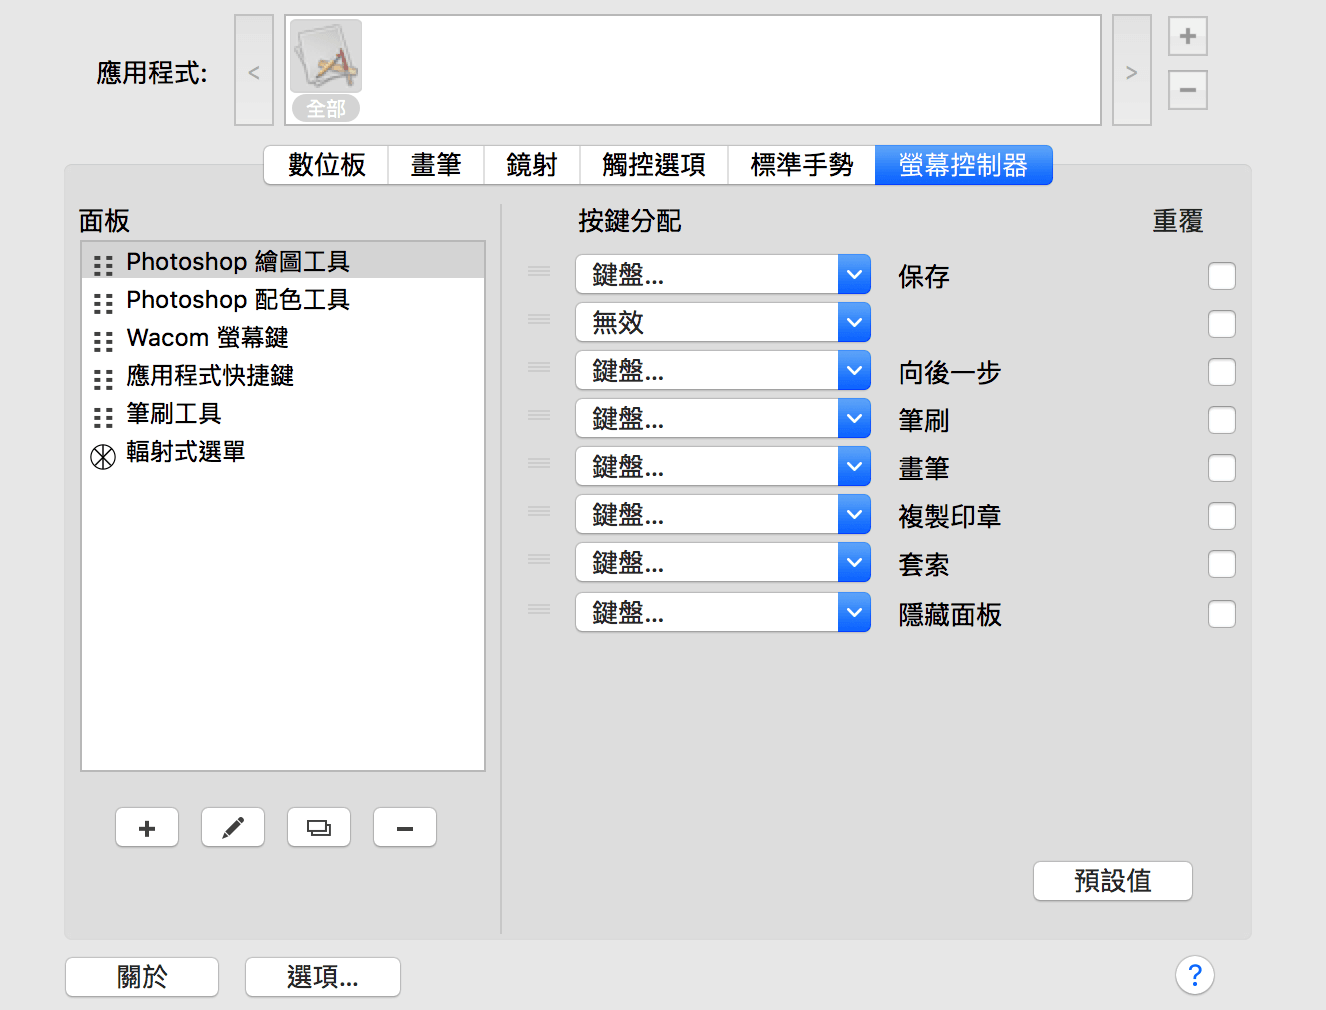The width and height of the screenshot is (1326, 1010).
Task: Expand key assignment dropdown for 向後一步
Action: click(723, 370)
